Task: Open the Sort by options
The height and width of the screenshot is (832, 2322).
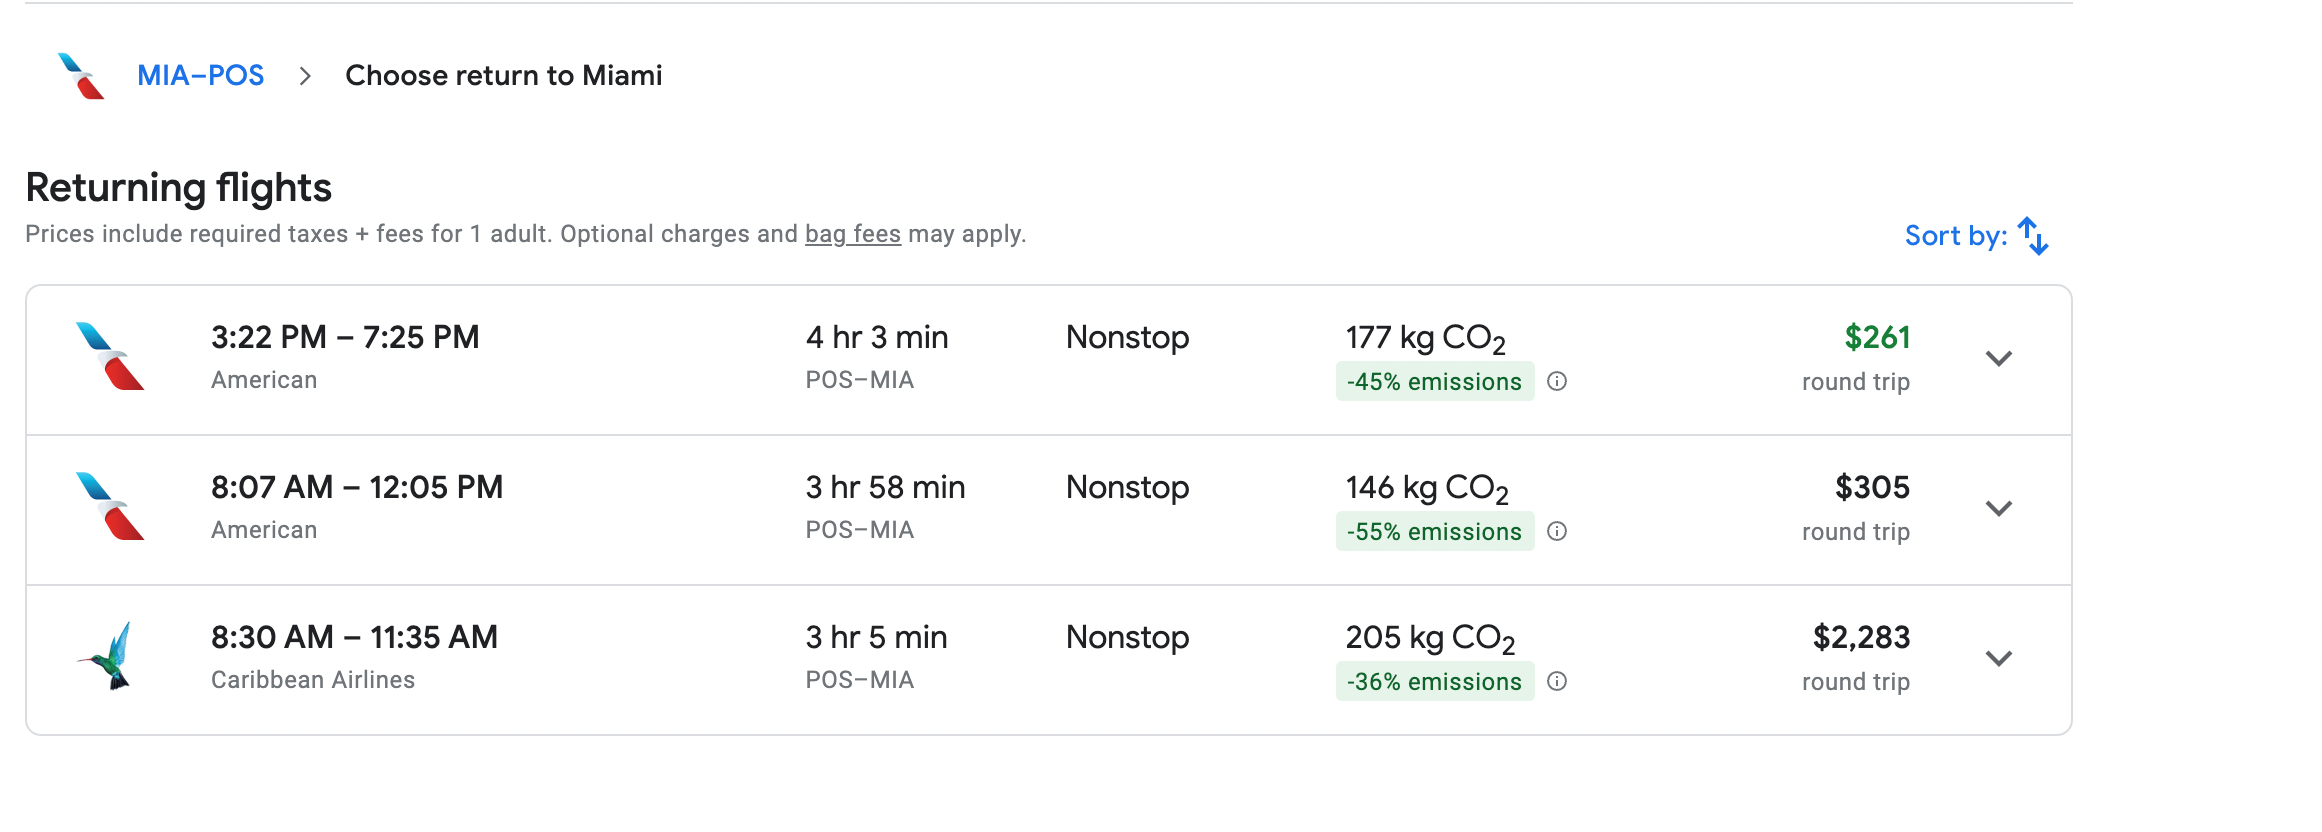Action: [x=1955, y=236]
